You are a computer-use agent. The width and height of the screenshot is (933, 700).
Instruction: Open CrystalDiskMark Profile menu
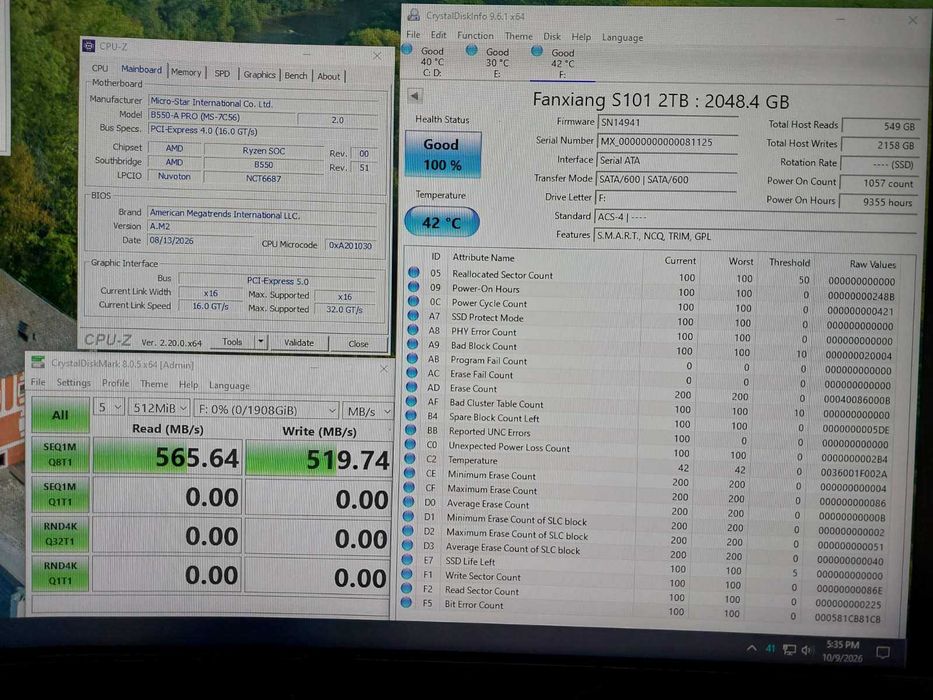pos(115,383)
